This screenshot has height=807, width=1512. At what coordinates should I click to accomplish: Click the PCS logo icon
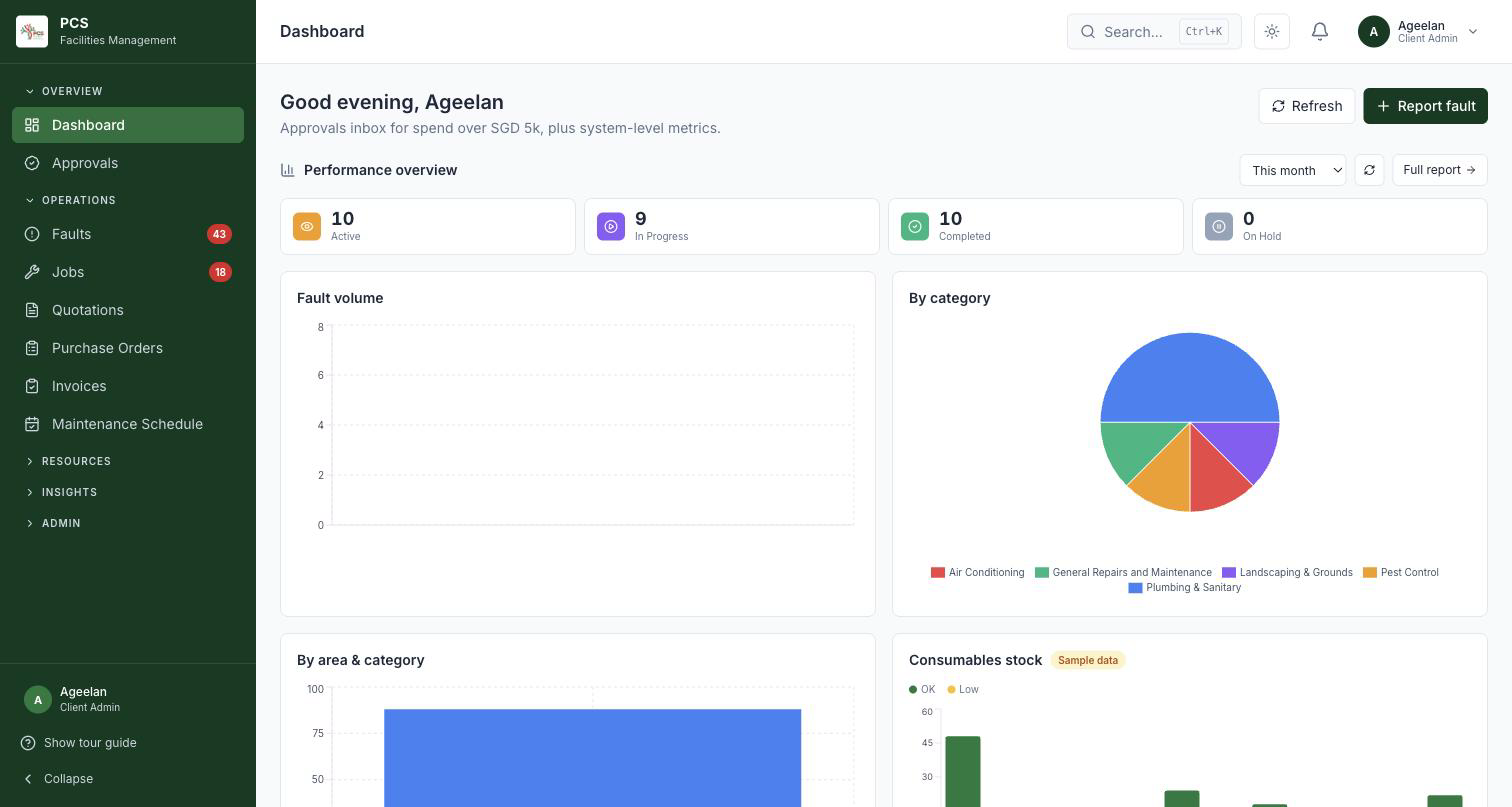pos(32,31)
